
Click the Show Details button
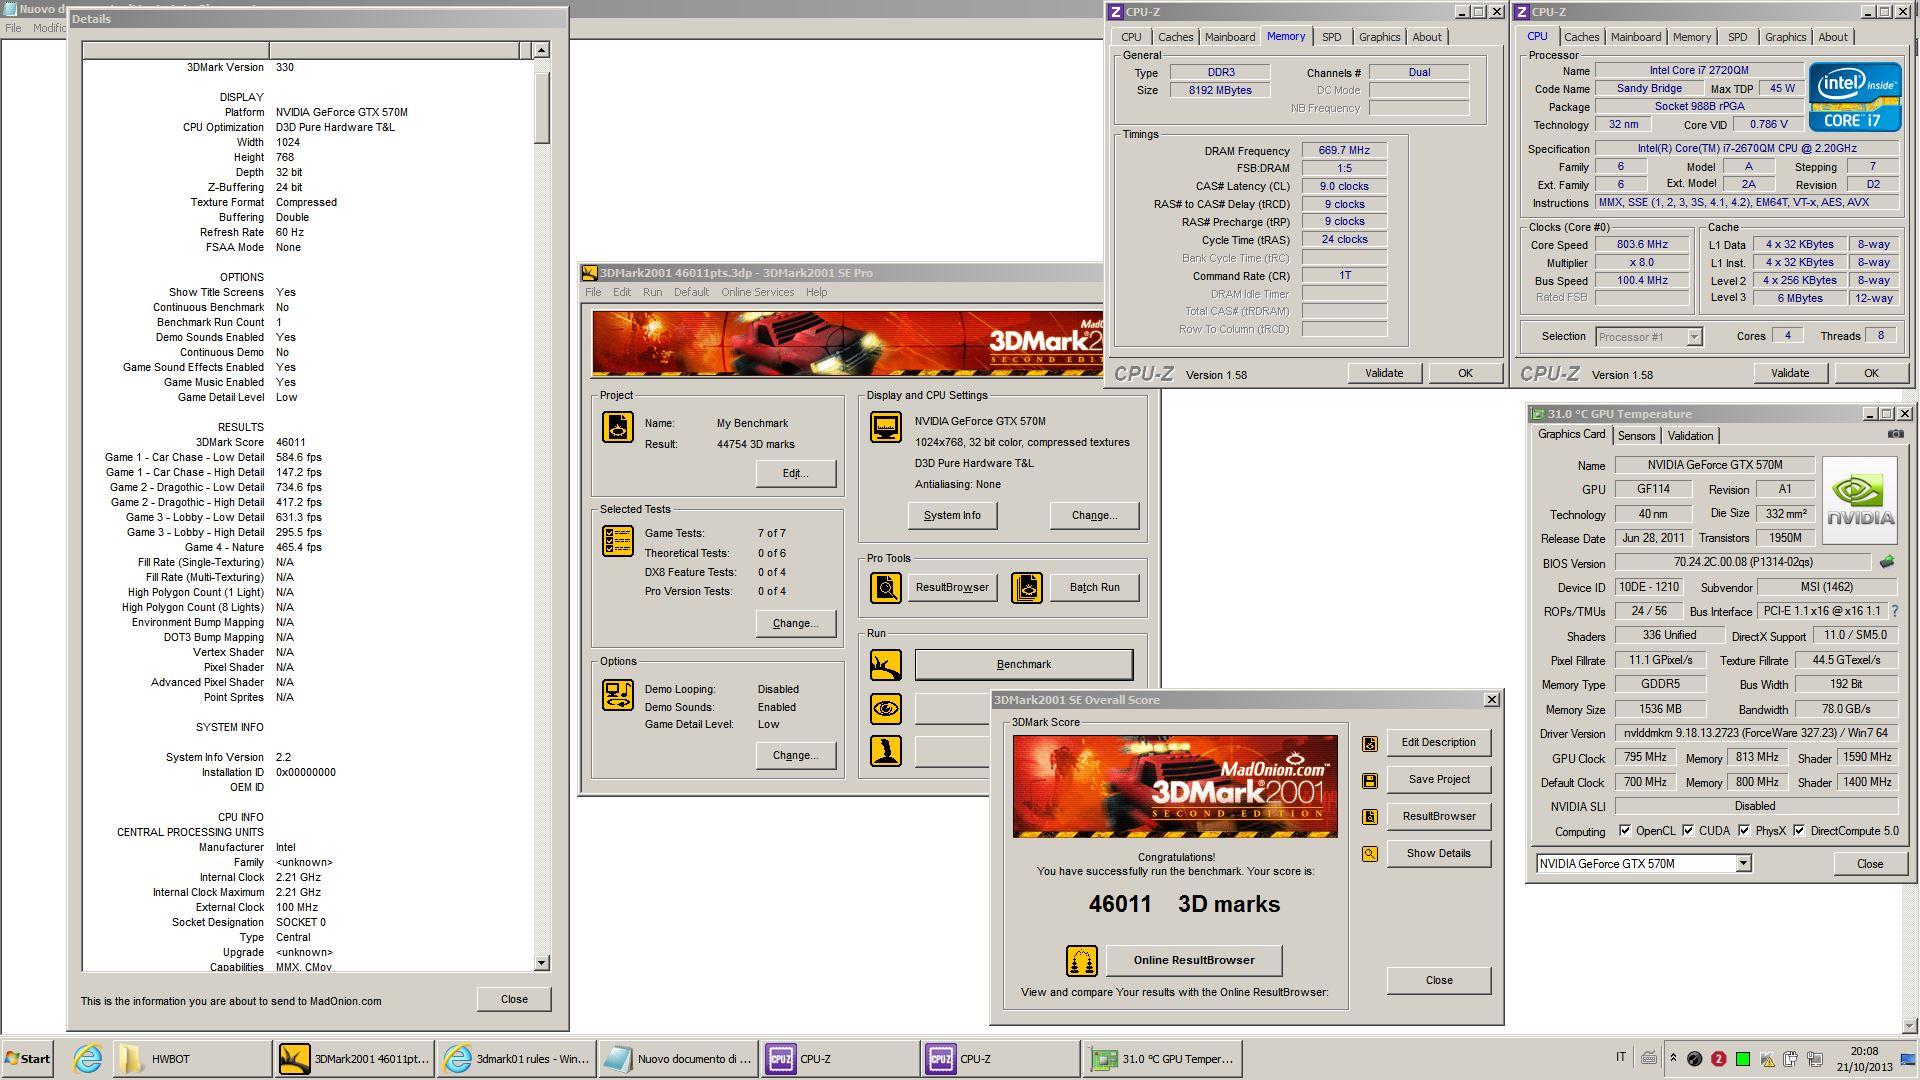pos(1438,854)
